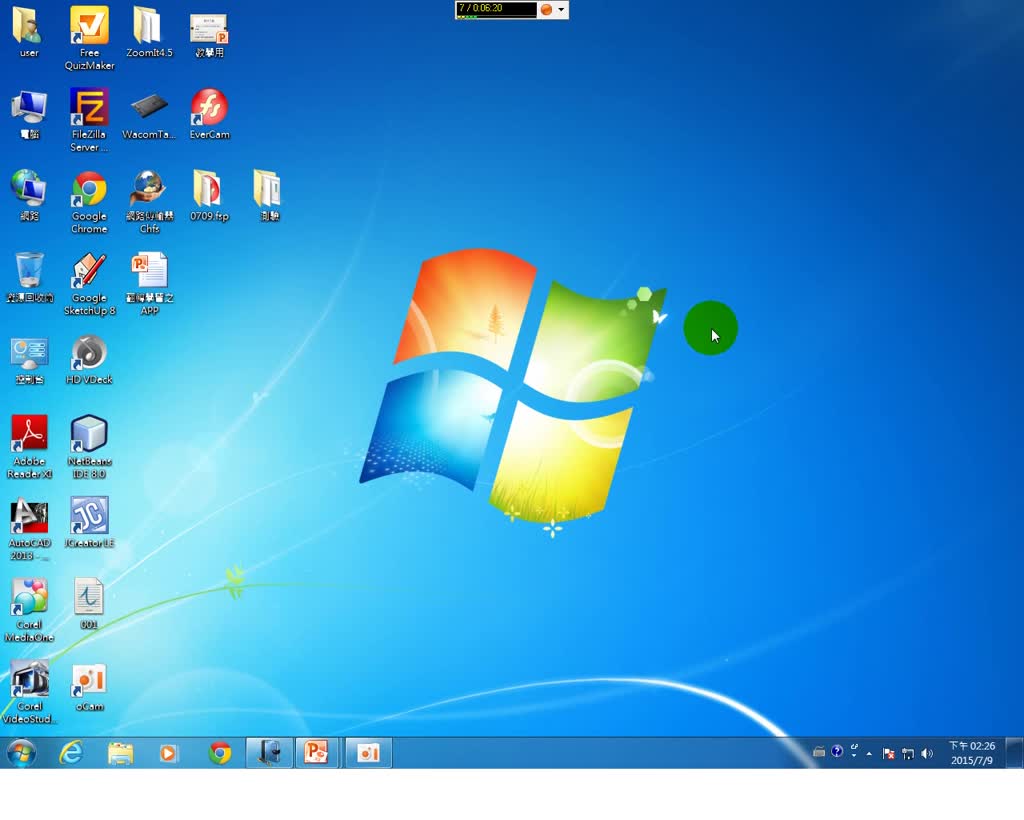Open the language bar options arrow
This screenshot has width=1024, height=820.
coord(854,756)
